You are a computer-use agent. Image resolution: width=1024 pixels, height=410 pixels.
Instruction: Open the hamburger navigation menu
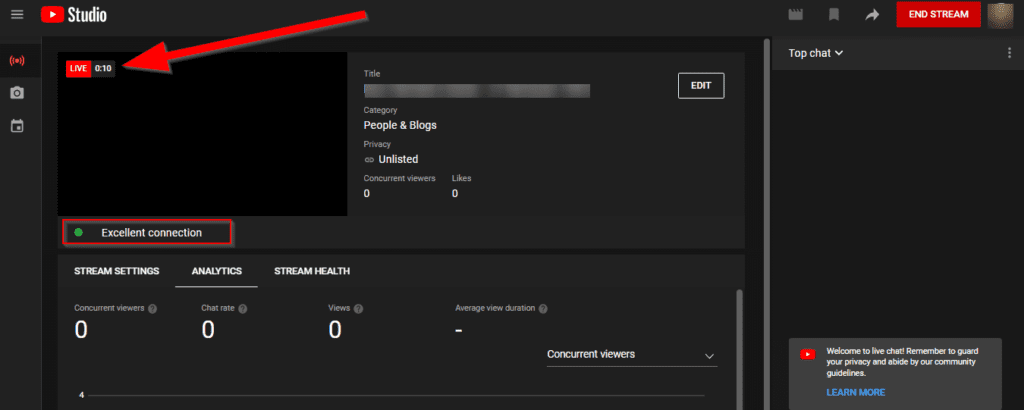18,14
